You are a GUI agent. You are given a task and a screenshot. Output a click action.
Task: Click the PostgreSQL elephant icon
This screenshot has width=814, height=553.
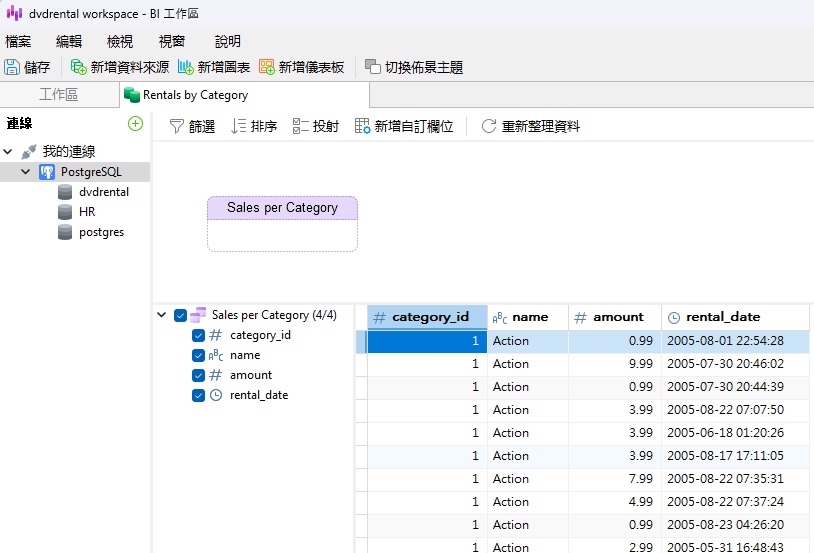coord(47,172)
